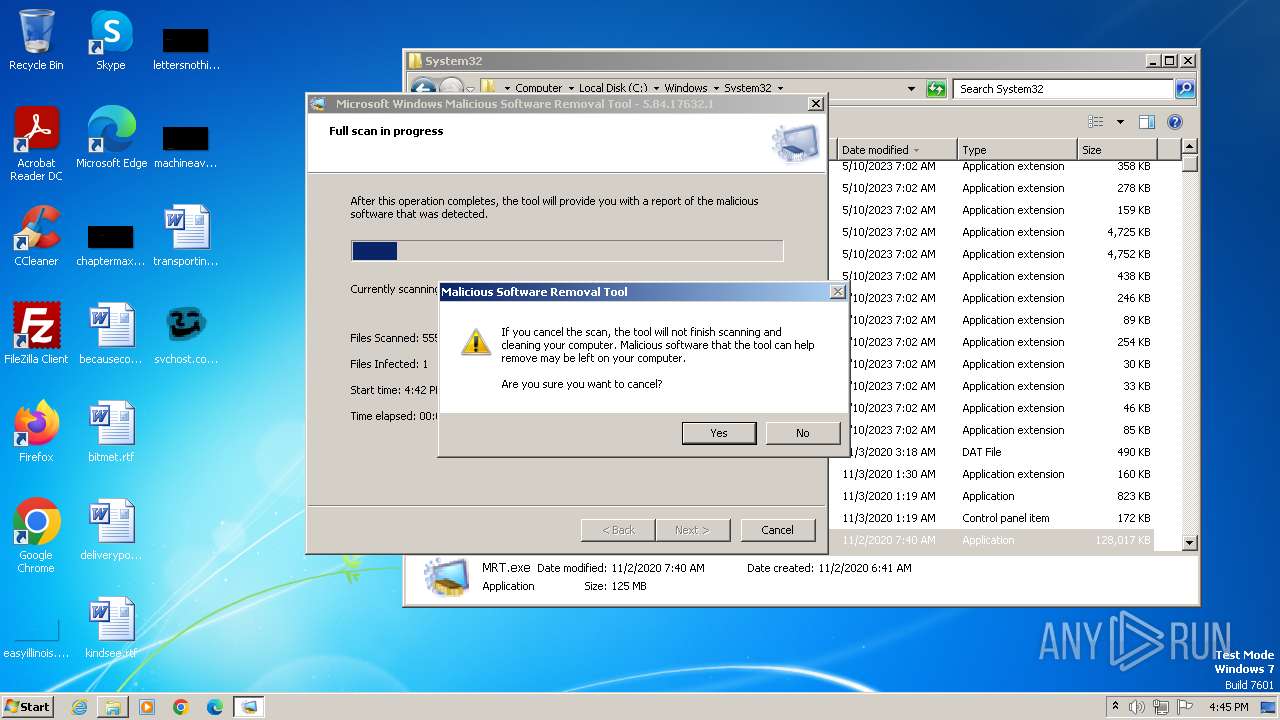Expand the System32 breadcrumb dropdown arrow
Image resolution: width=1280 pixels, height=720 pixels.
[780, 88]
